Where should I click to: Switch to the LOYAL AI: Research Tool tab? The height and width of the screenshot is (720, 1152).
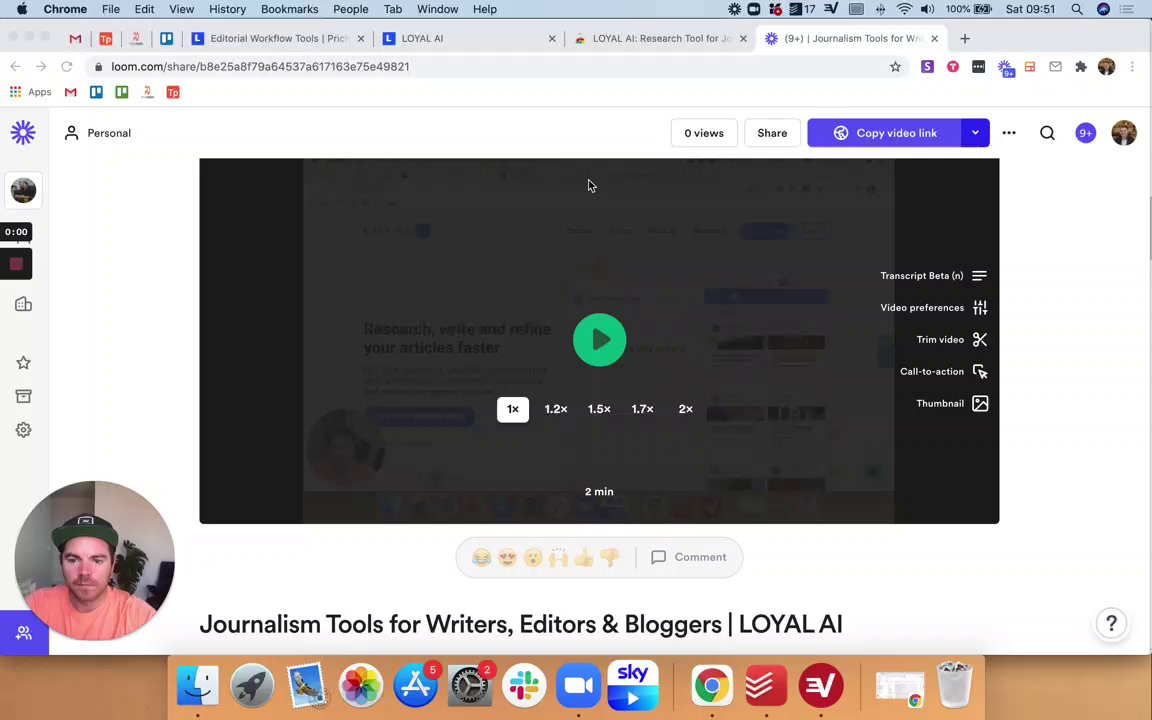[x=660, y=38]
